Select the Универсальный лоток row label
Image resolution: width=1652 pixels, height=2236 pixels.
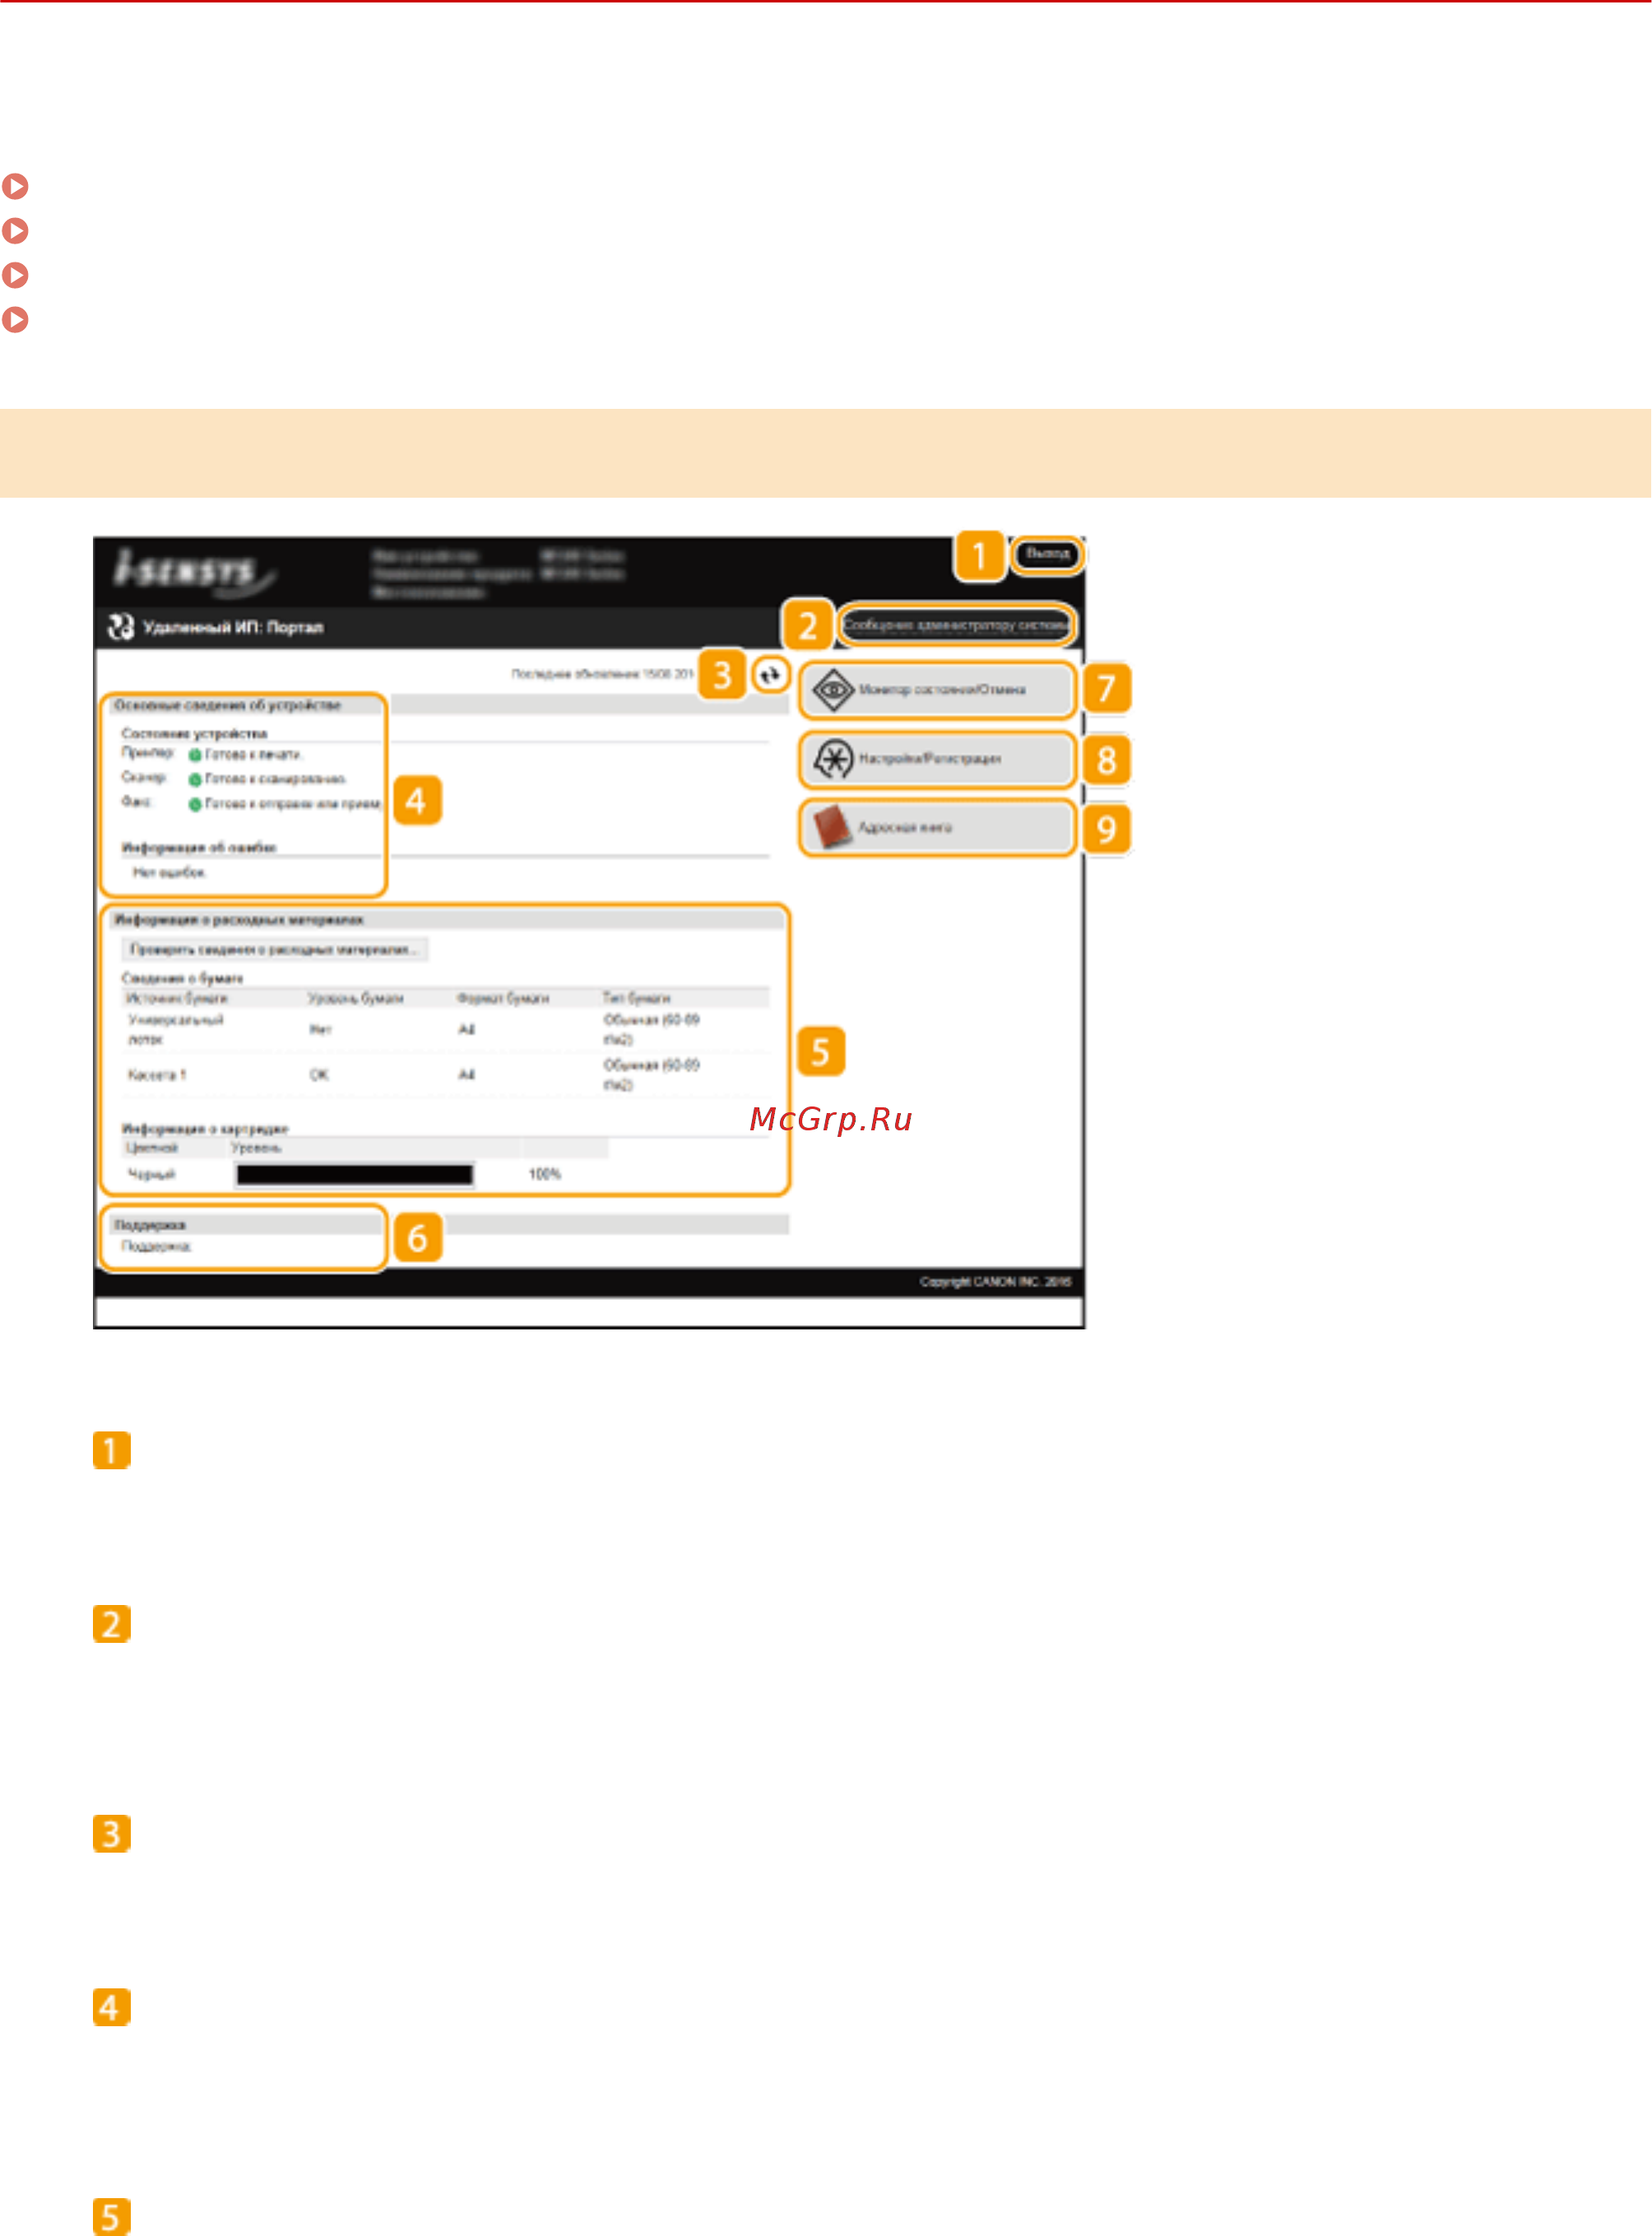coord(175,1030)
